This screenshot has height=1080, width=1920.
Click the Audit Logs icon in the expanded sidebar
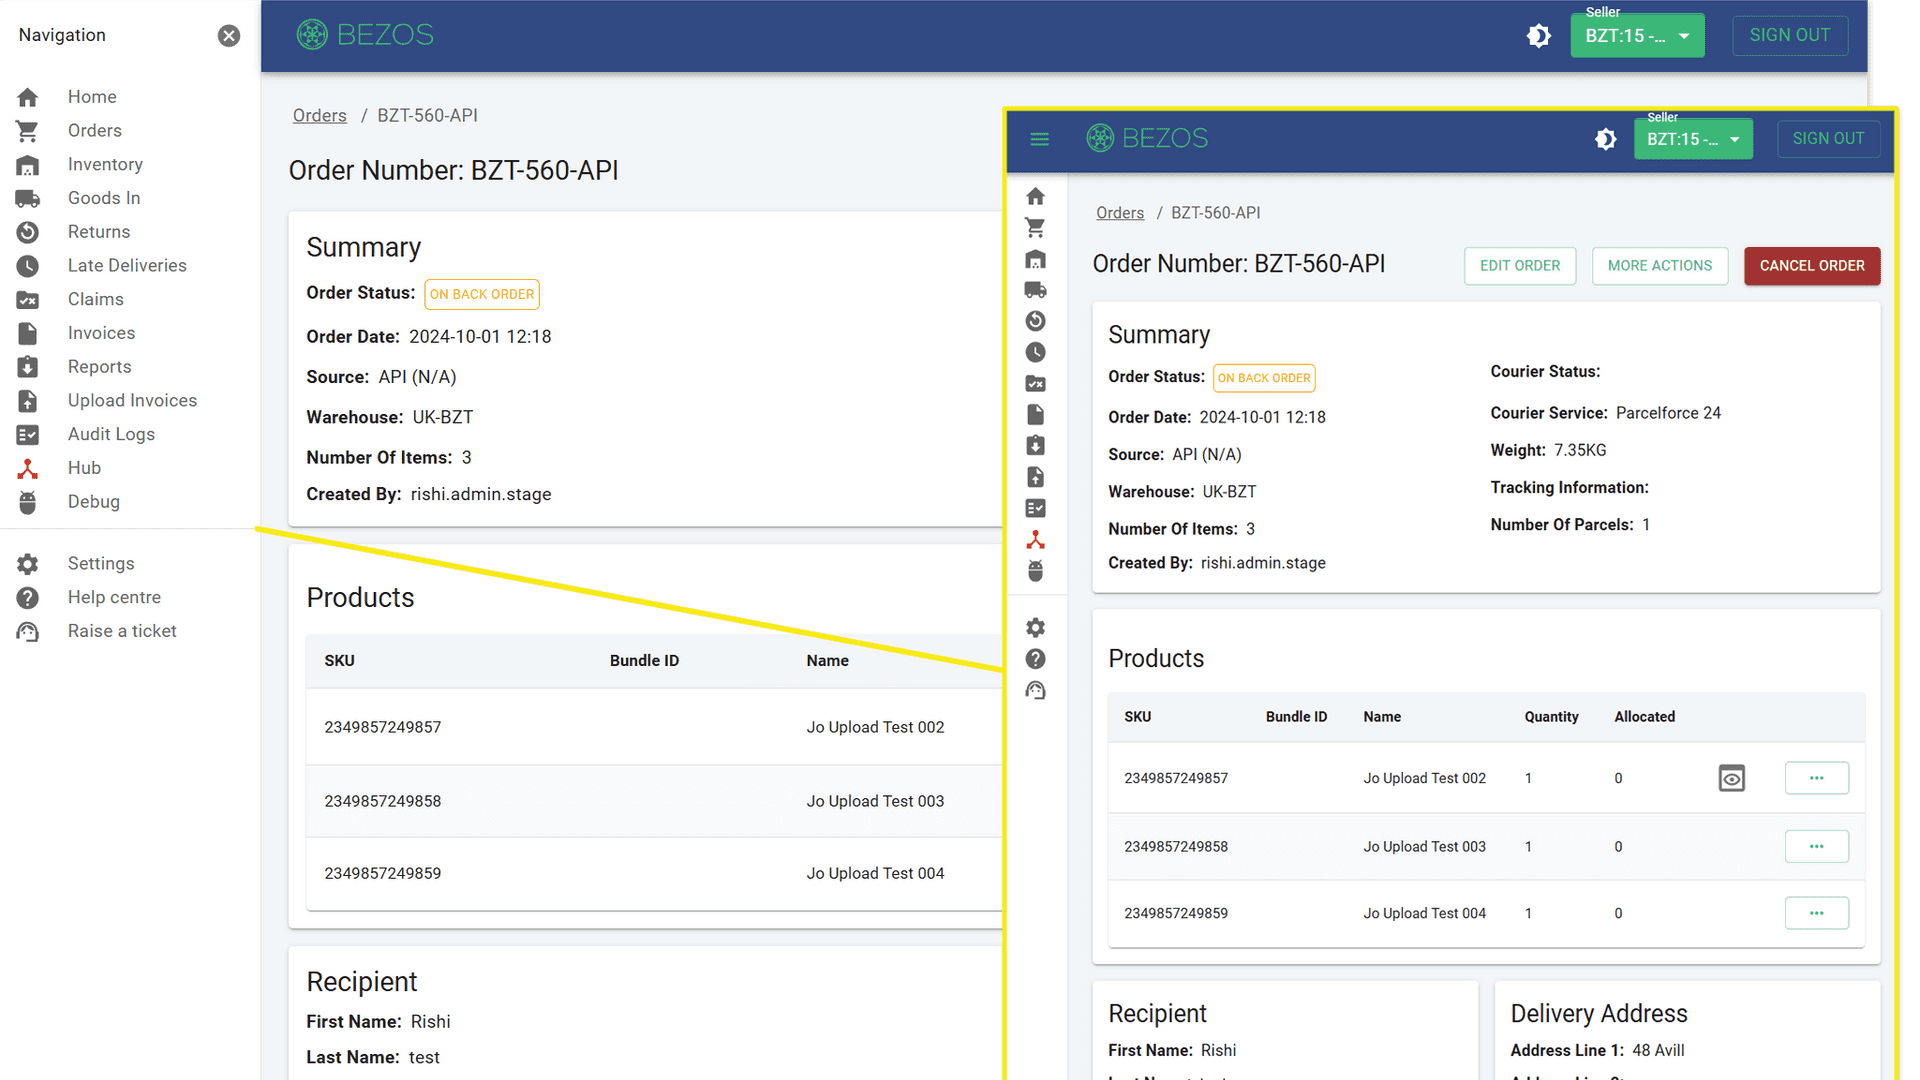(x=28, y=435)
